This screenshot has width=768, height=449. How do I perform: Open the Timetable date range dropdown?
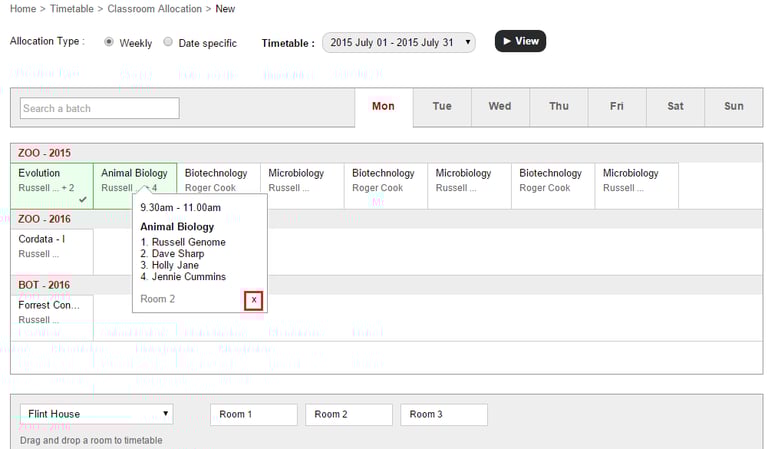point(399,43)
